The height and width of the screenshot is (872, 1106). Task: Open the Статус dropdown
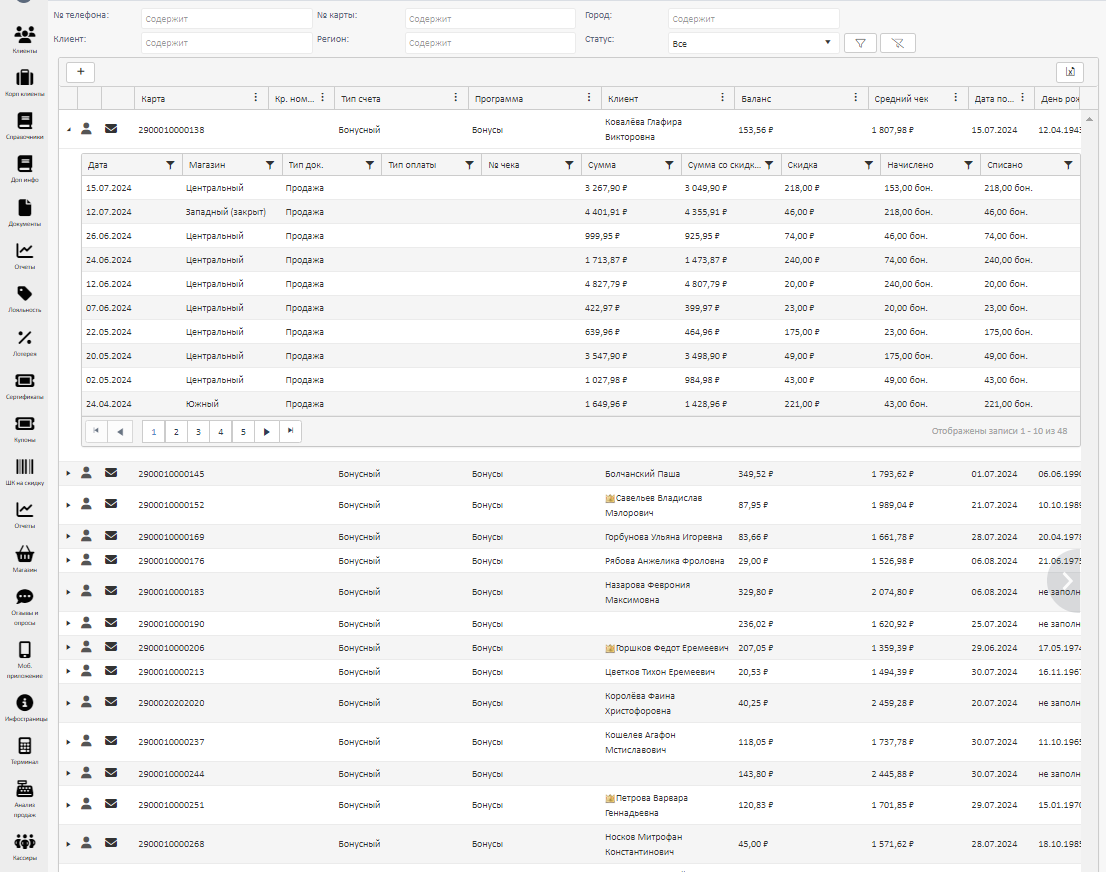click(752, 43)
